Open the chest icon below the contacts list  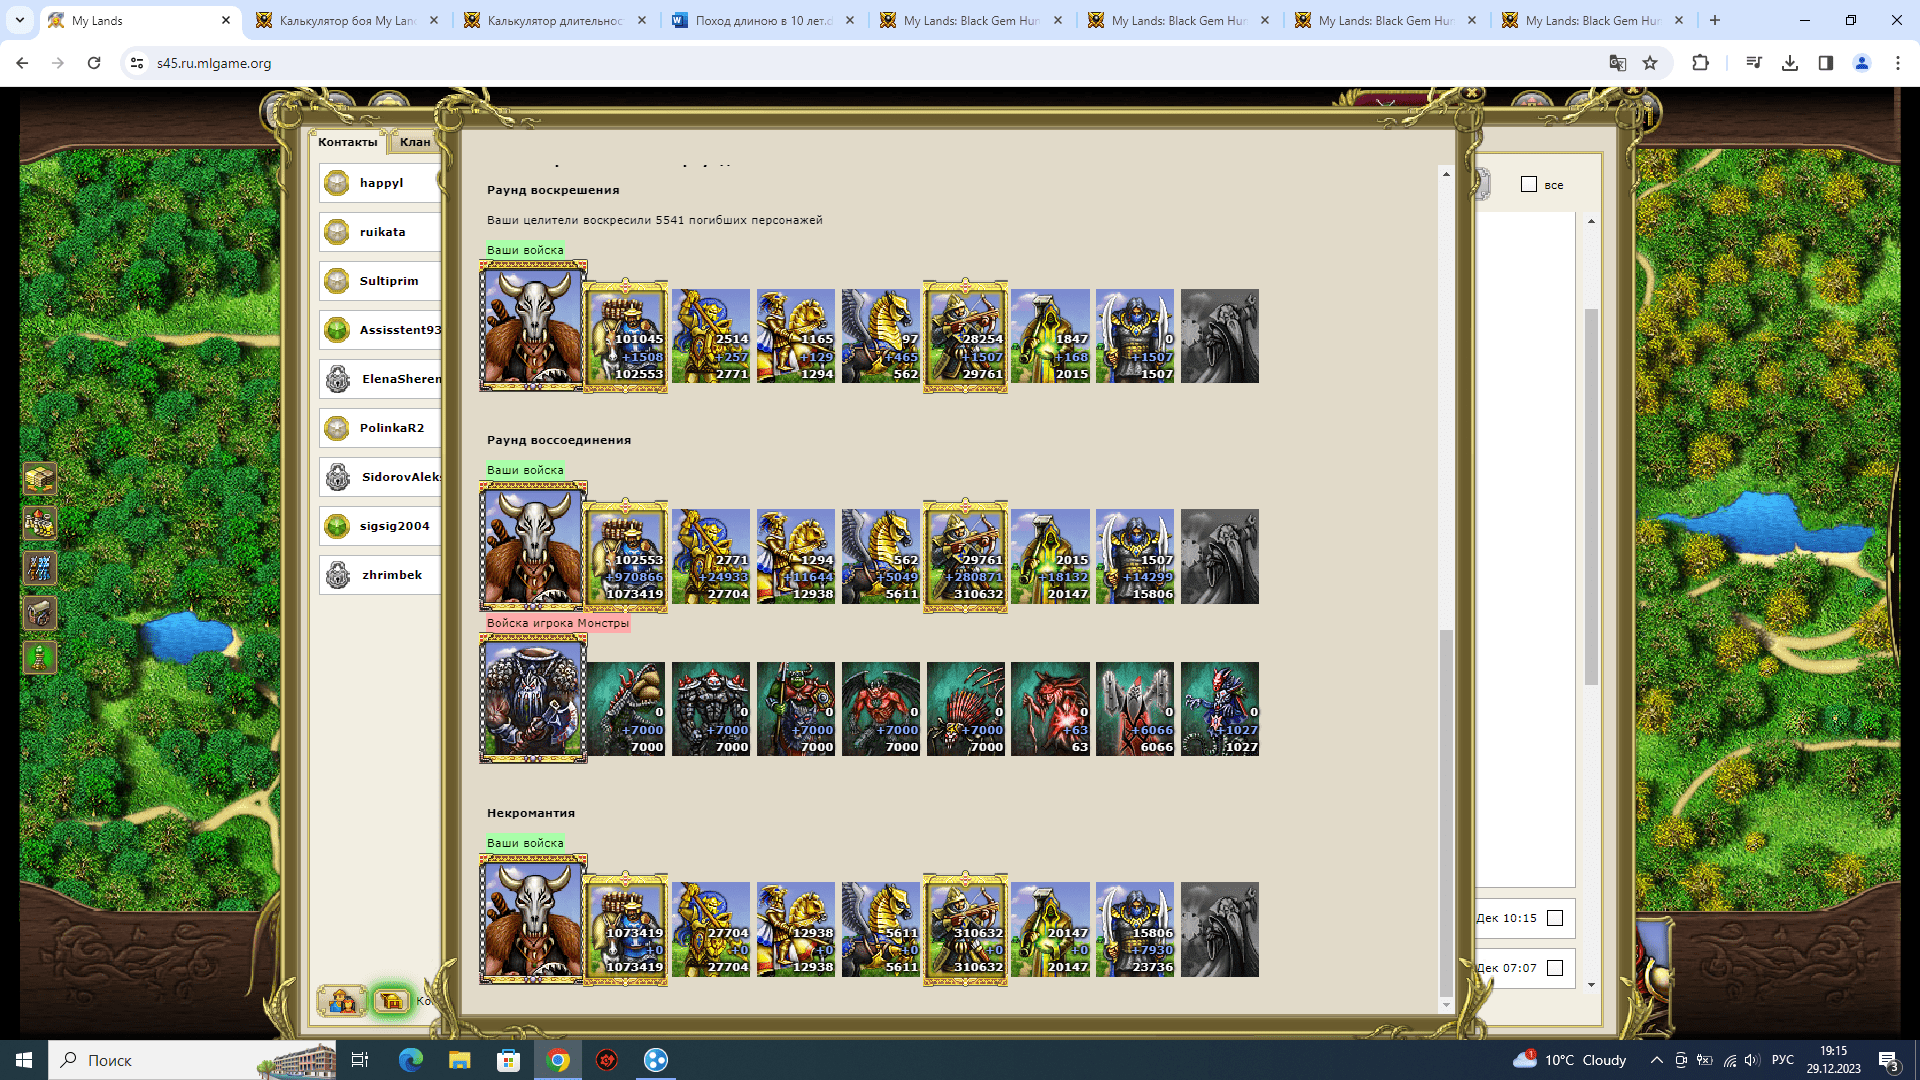391,1000
